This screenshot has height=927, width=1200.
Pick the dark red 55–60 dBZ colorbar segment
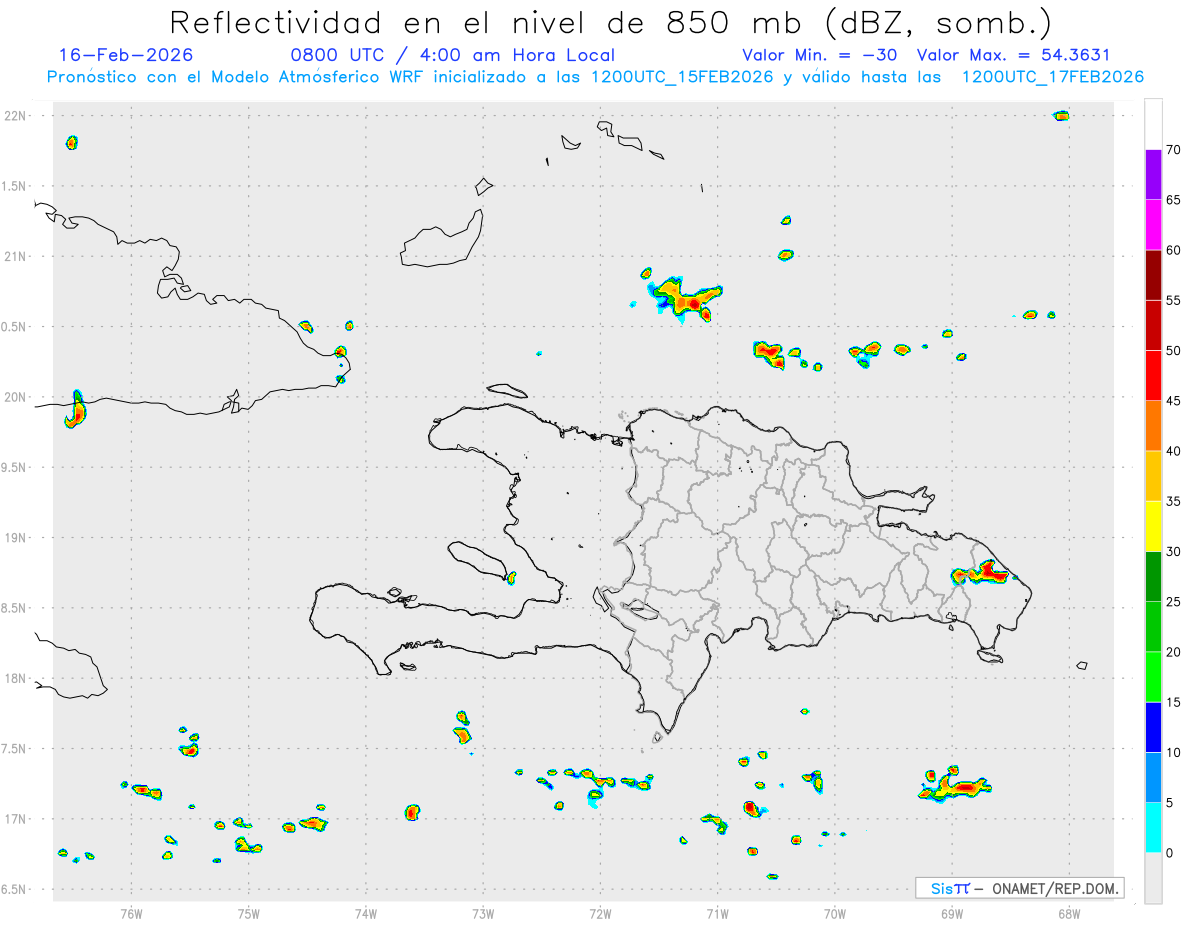coord(1153,275)
